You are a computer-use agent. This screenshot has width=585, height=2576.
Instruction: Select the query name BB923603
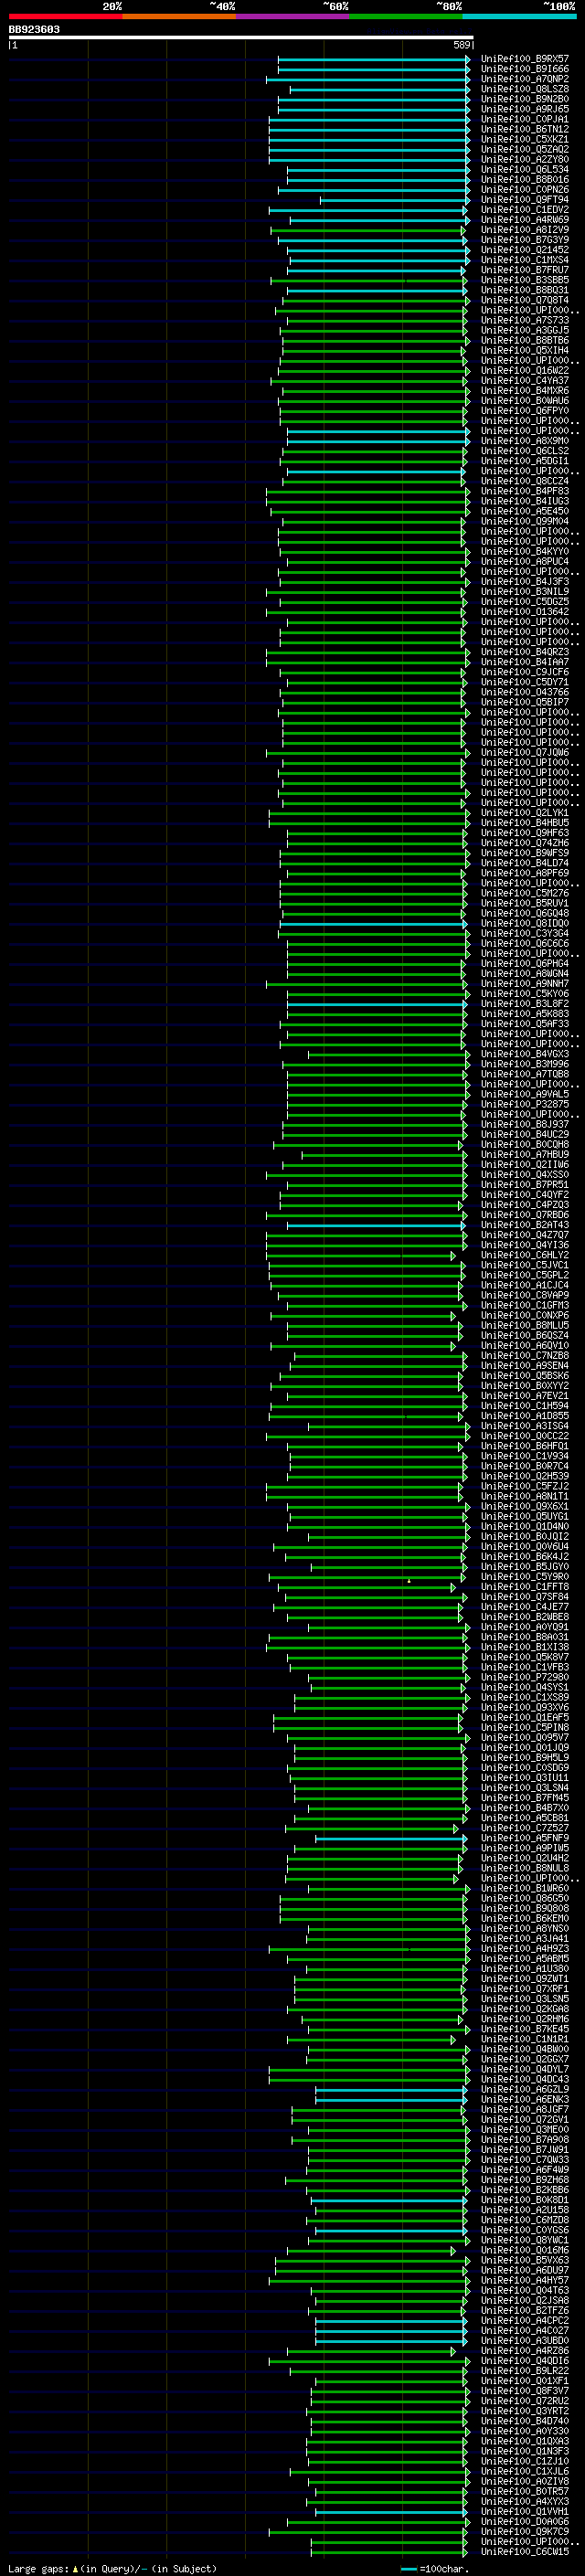coord(34,29)
